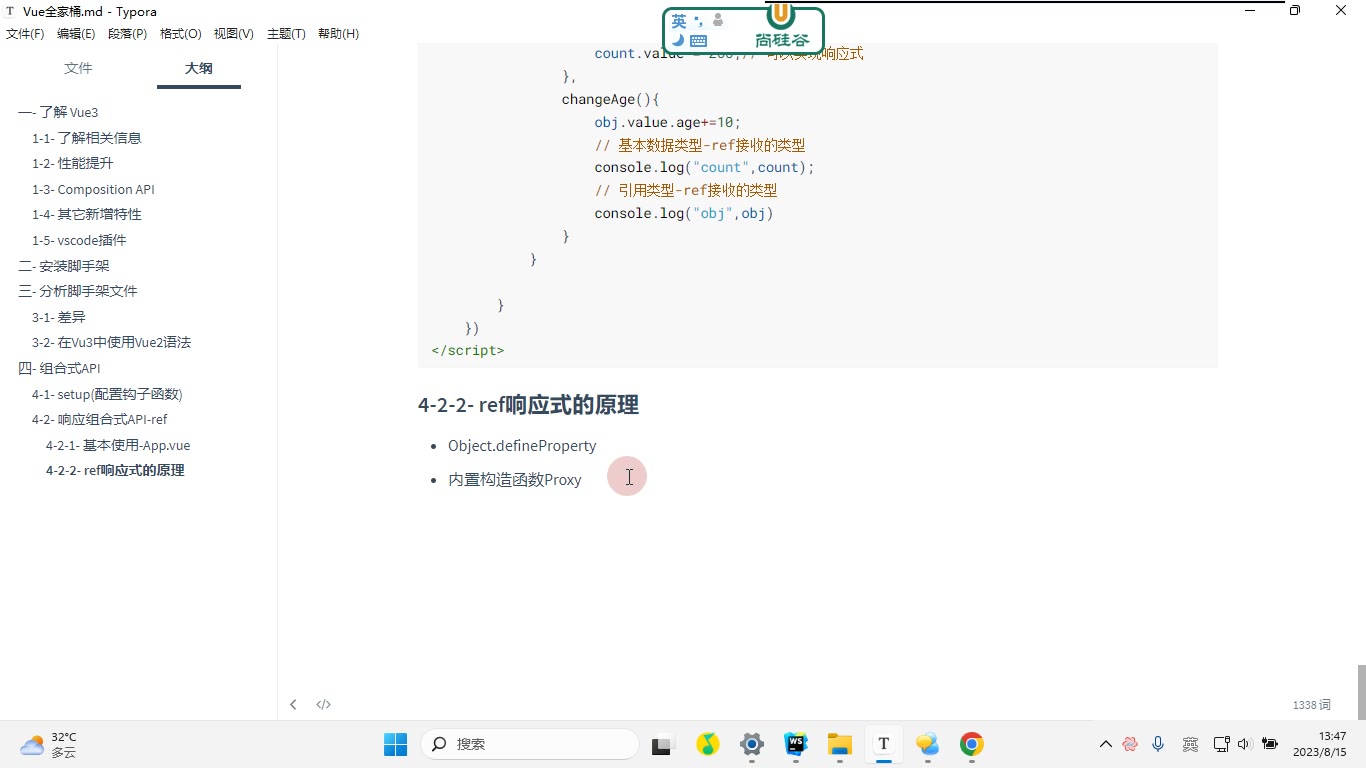Toggle source code mode icon
This screenshot has height=768, width=1366.
click(324, 704)
